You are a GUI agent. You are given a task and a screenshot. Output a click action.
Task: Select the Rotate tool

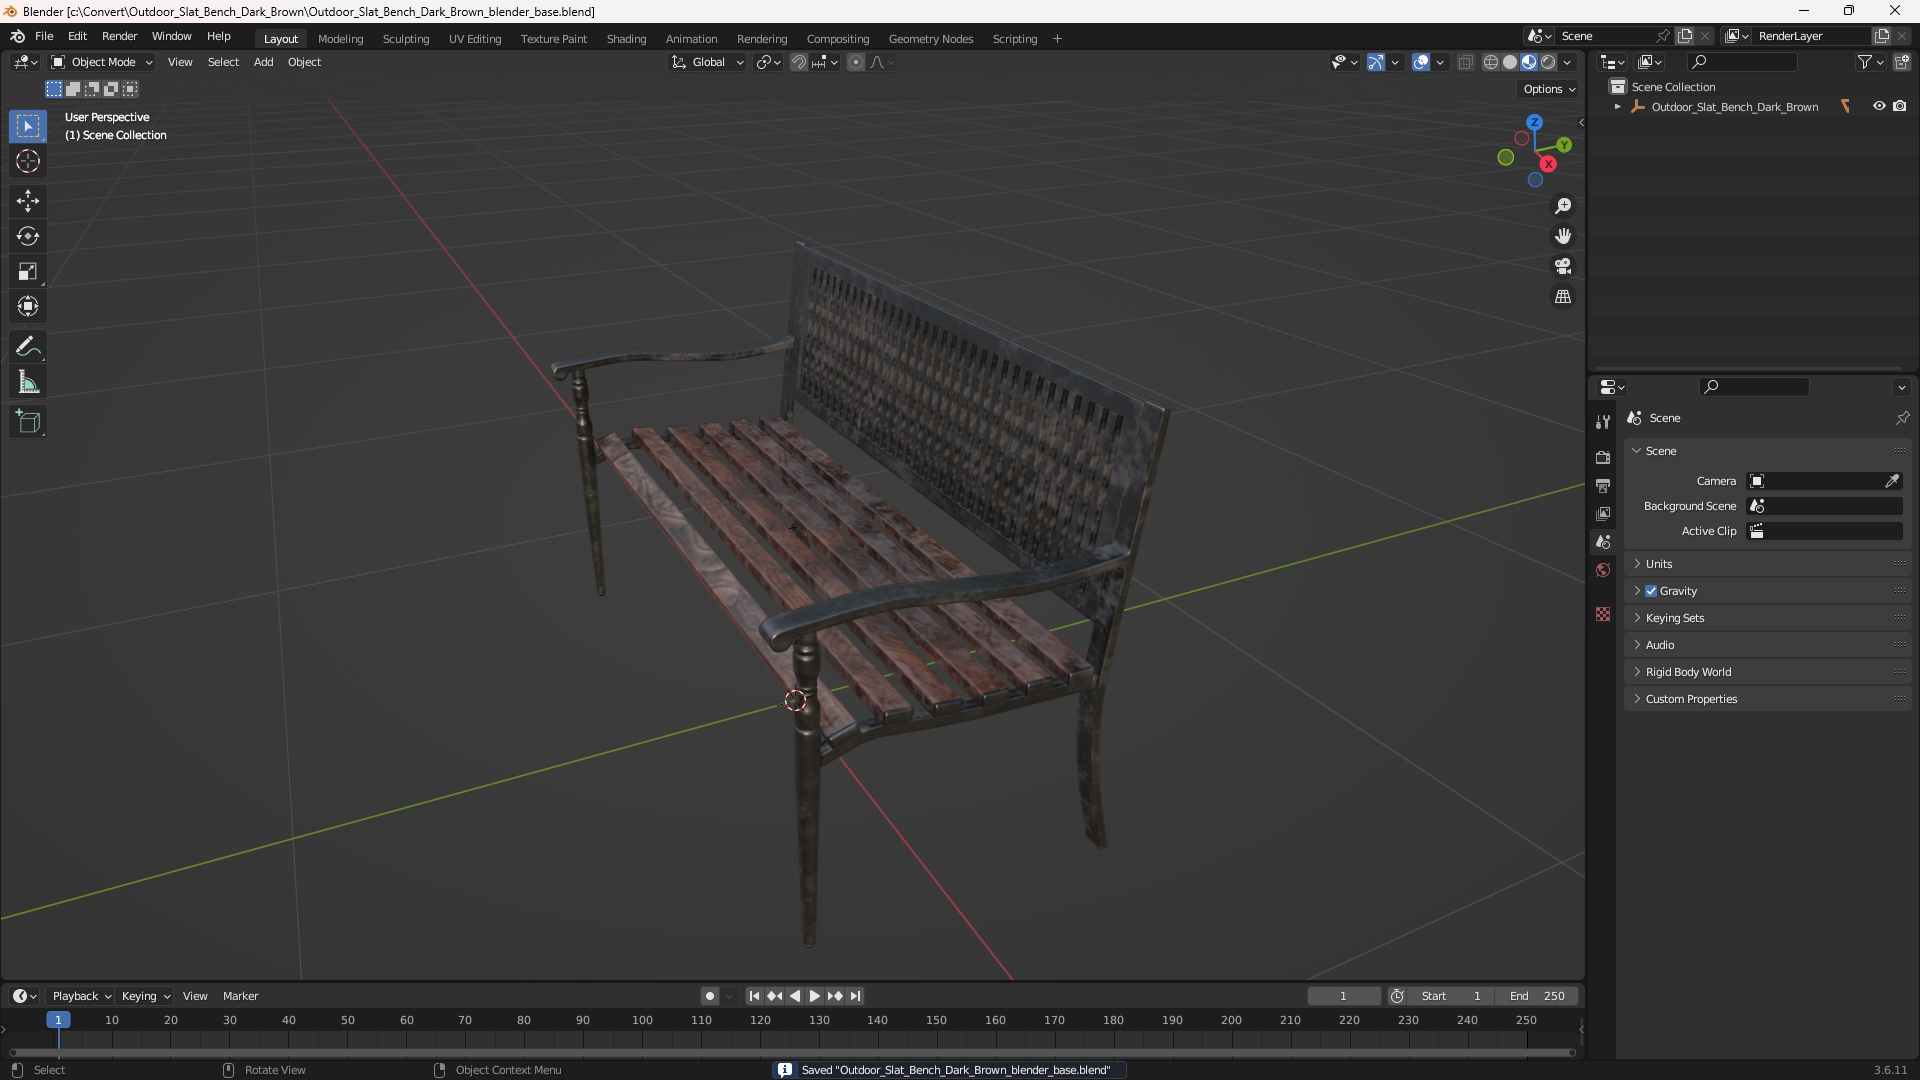(28, 236)
